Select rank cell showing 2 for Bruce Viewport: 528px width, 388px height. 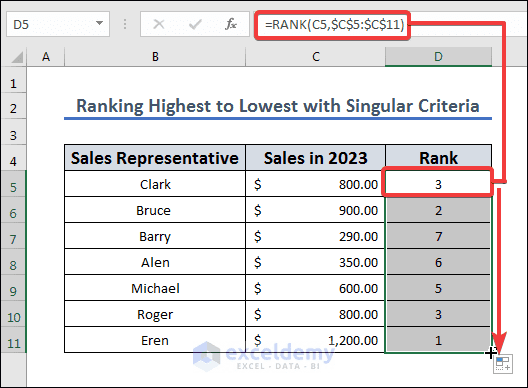pos(438,210)
